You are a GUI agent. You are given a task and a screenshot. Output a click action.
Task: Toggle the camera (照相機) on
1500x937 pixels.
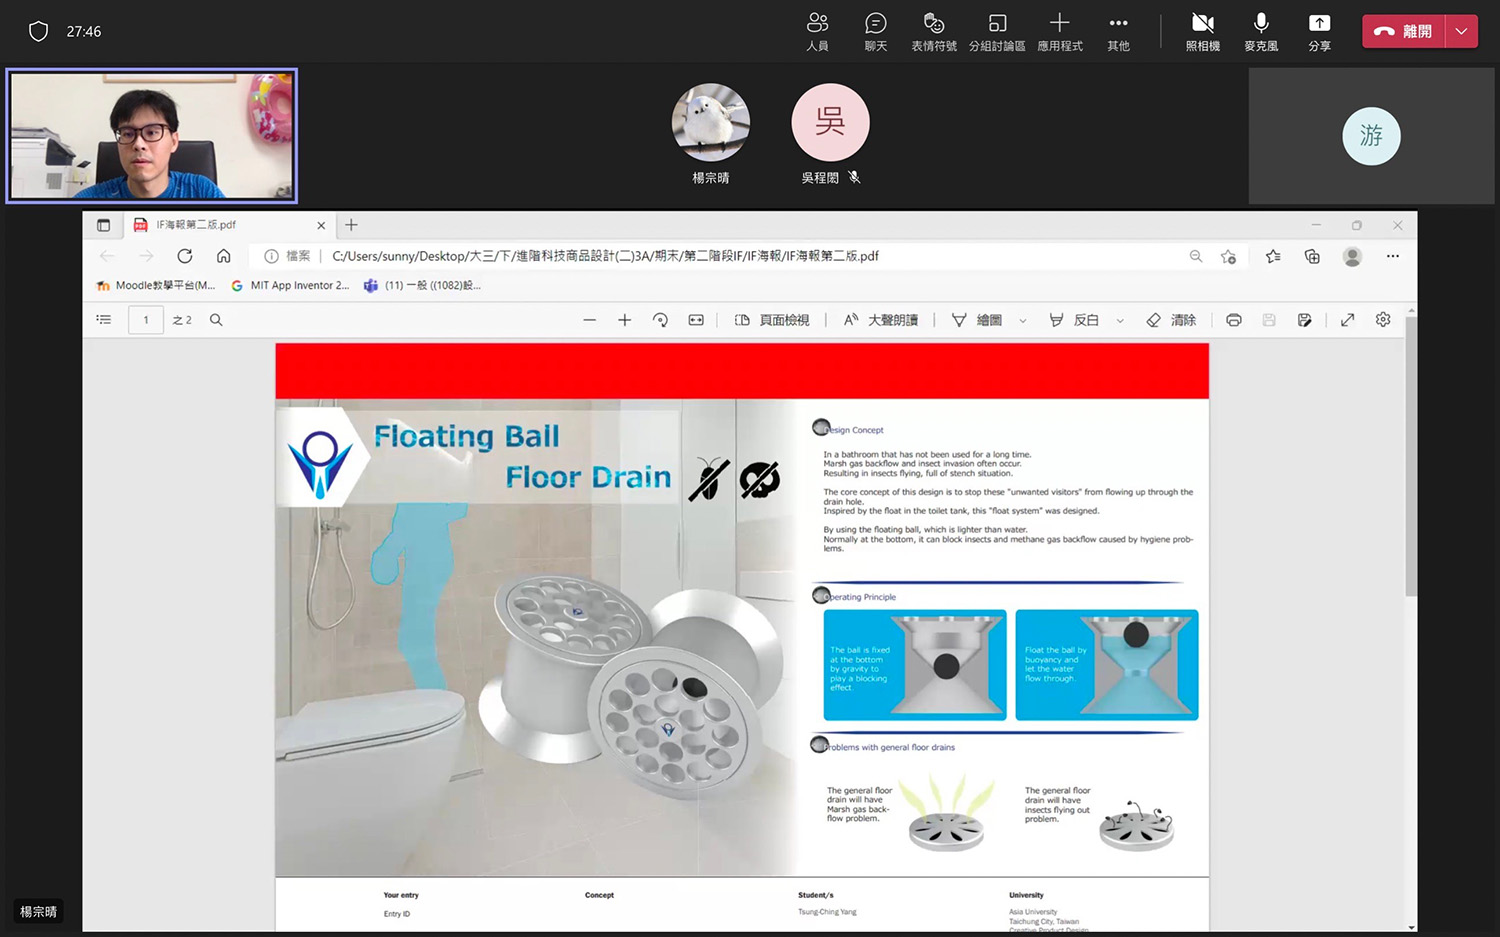(x=1202, y=31)
